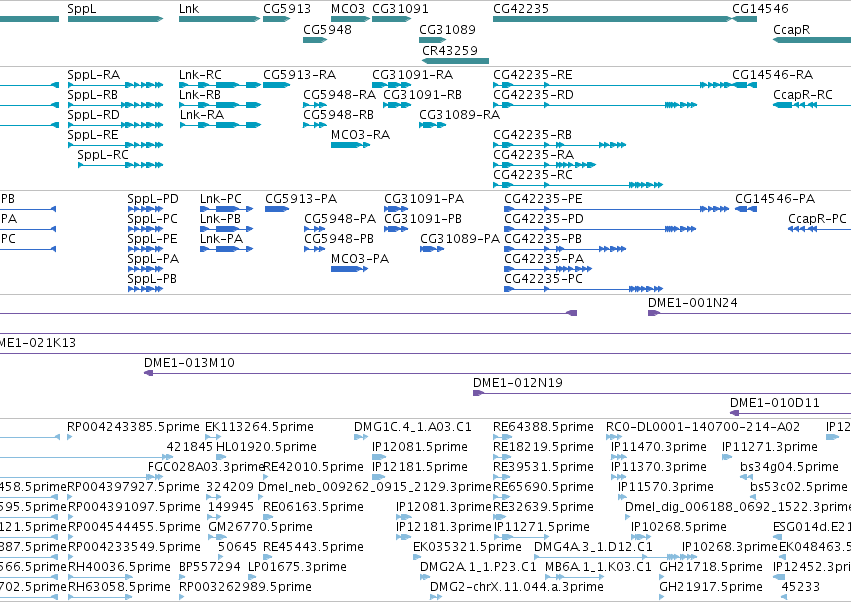Click protein CG31091-PA

pyautogui.click(x=396, y=209)
